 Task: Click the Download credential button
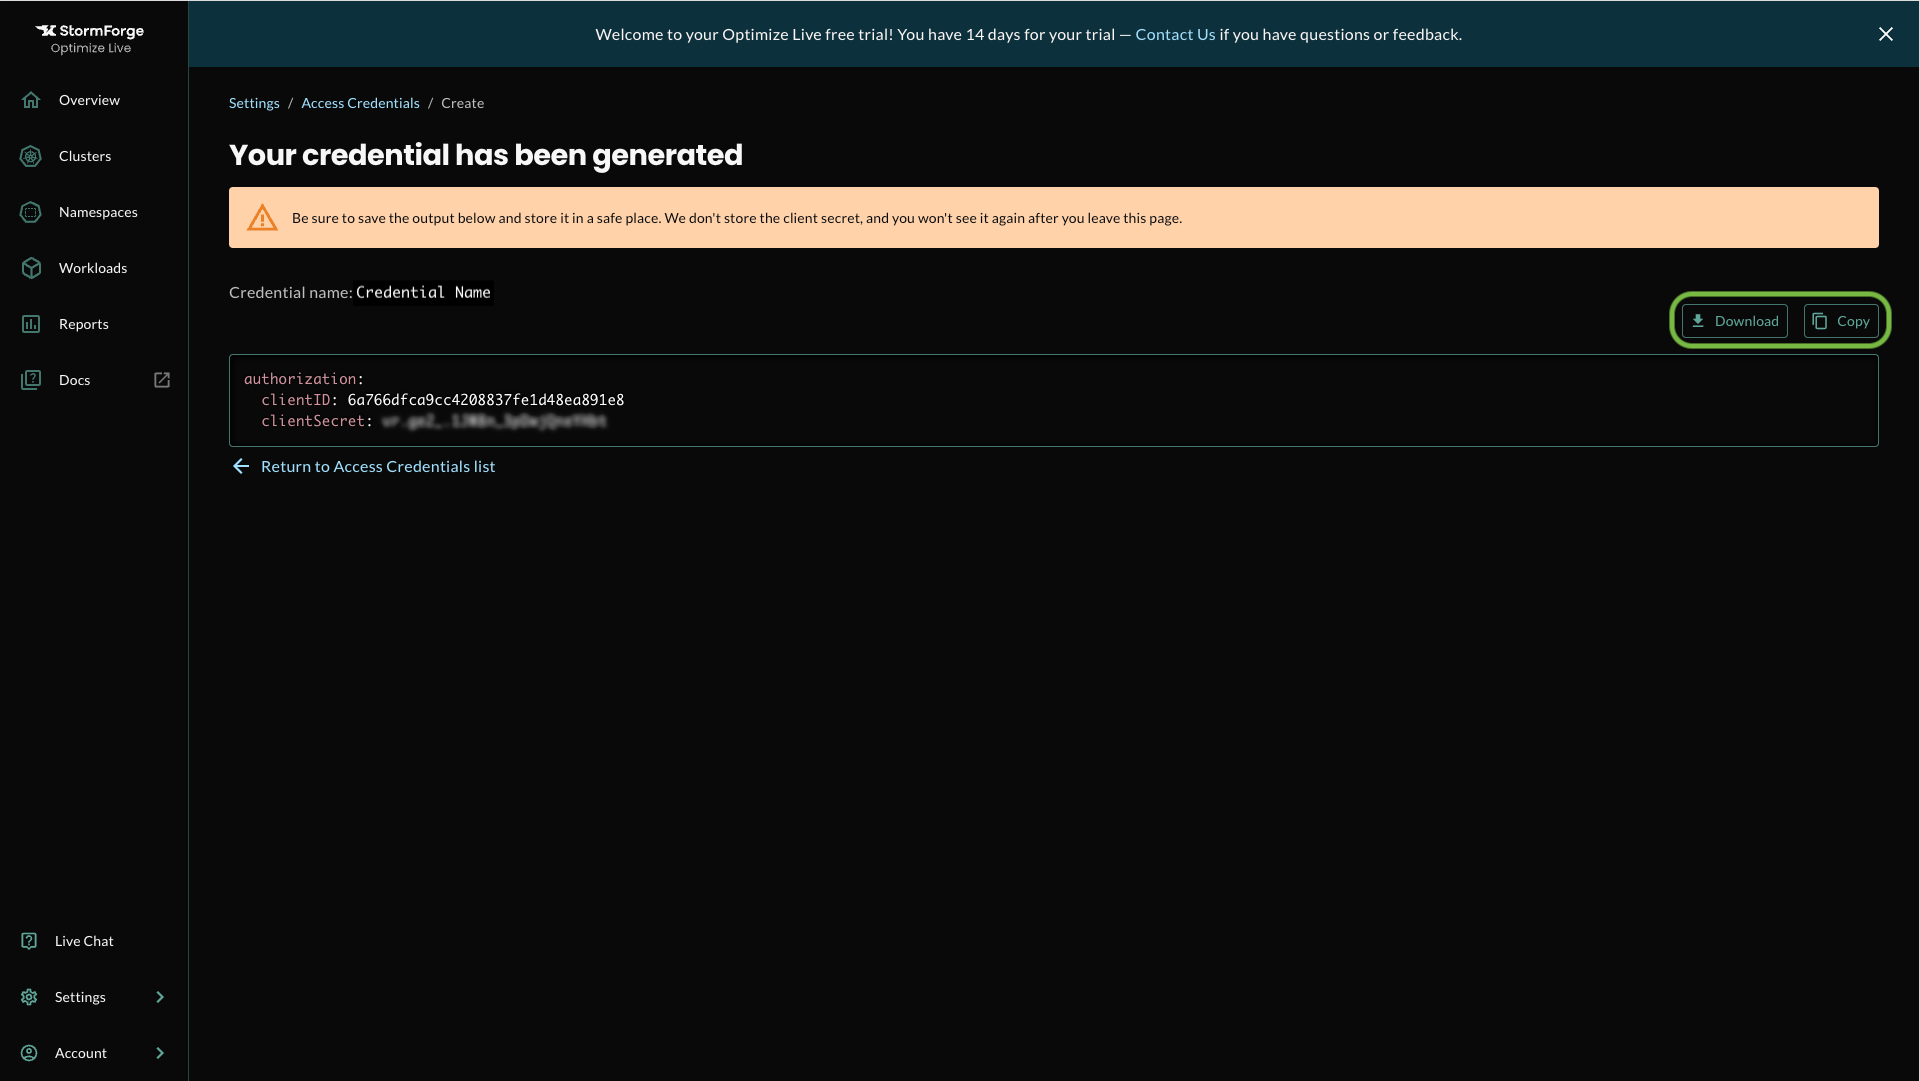coord(1735,320)
